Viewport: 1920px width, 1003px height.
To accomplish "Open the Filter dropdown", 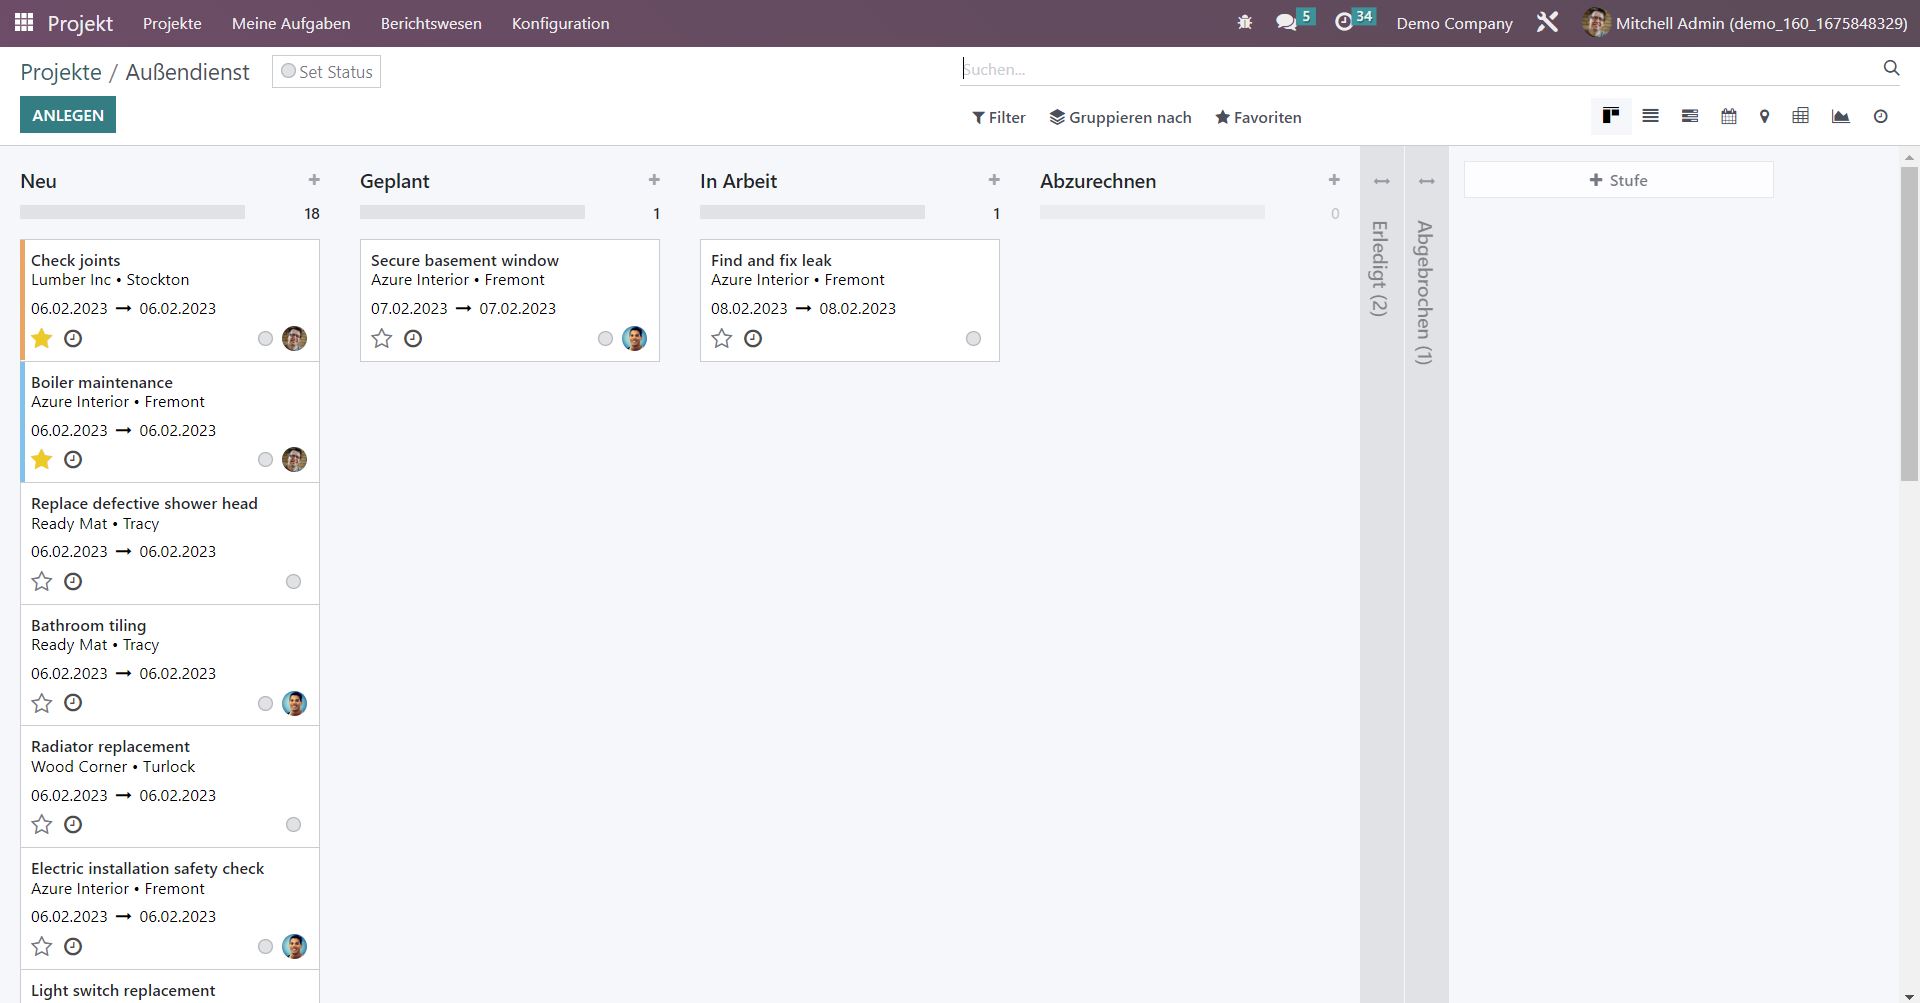I will [998, 118].
